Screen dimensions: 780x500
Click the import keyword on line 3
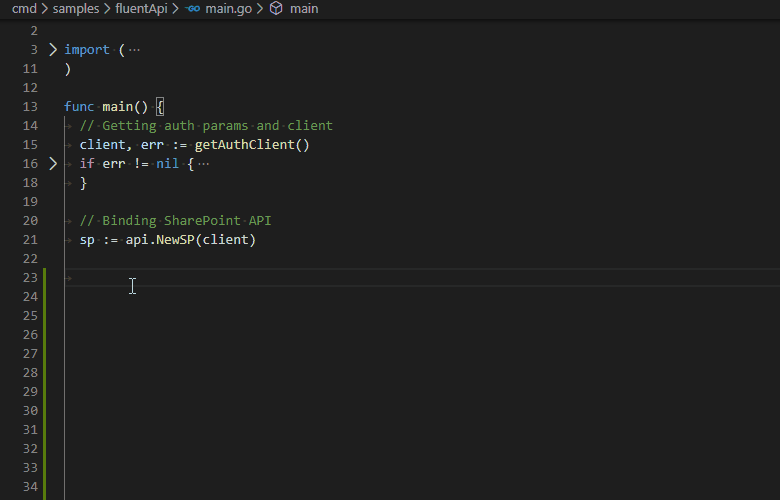click(x=87, y=50)
